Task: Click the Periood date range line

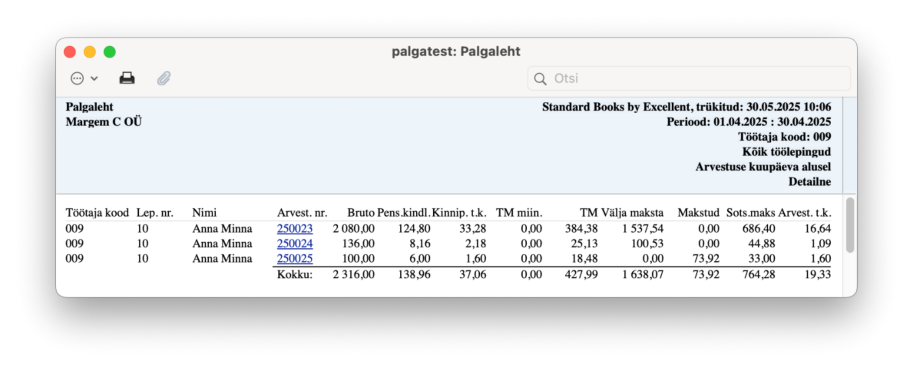Action: point(749,122)
